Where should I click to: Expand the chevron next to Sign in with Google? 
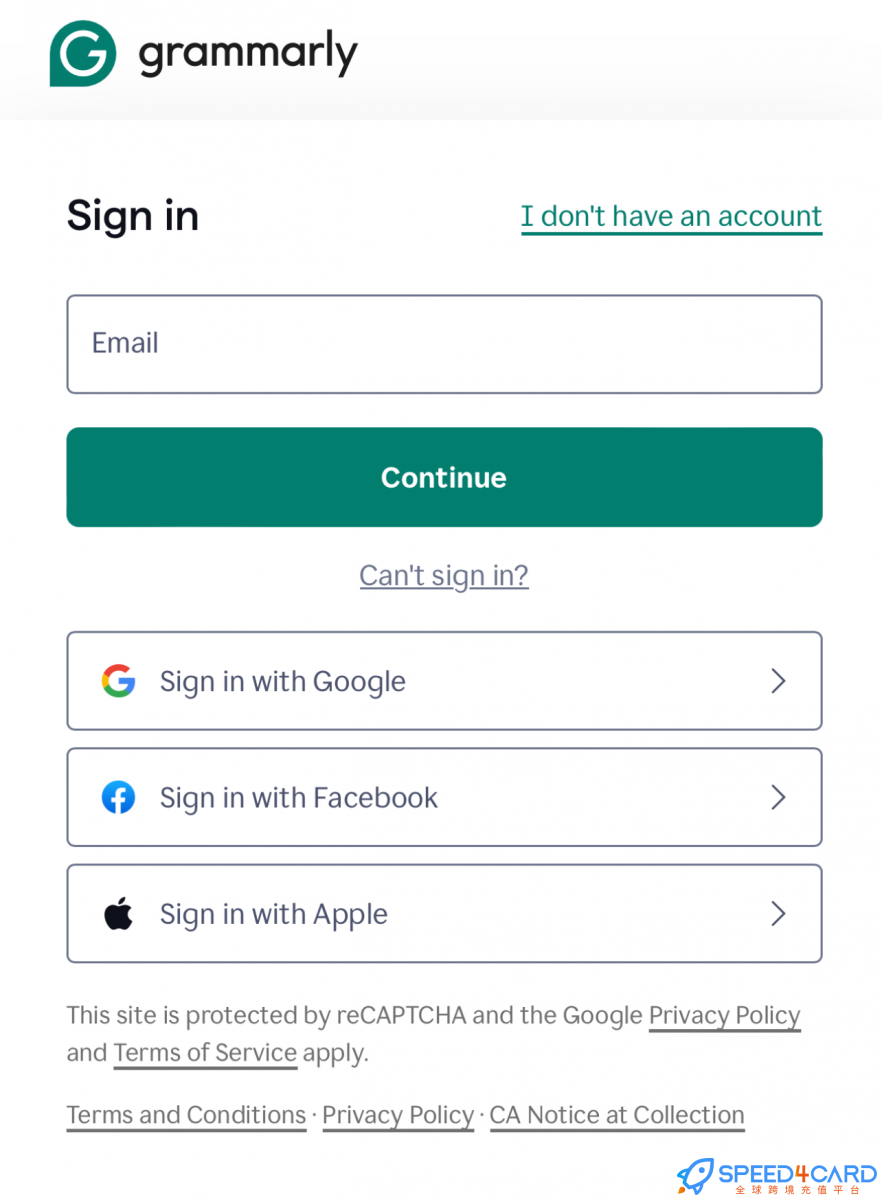pos(778,681)
